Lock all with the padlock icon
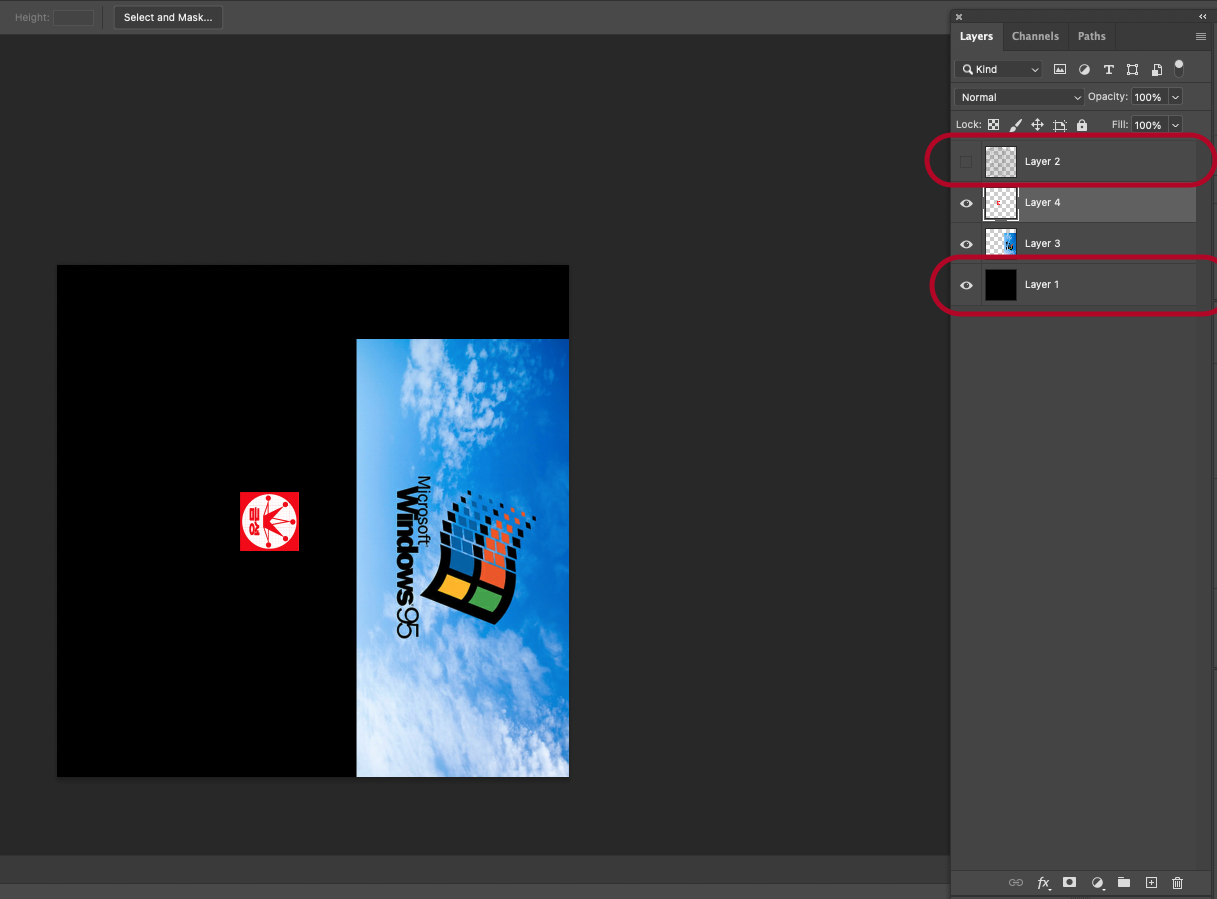Screen dimensions: 1217x899 point(1082,125)
